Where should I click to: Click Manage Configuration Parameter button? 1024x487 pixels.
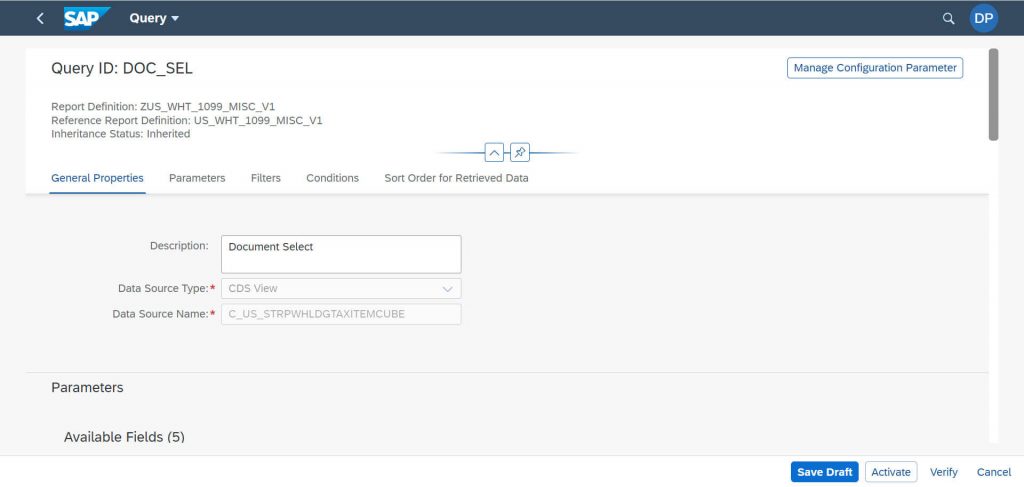pyautogui.click(x=874, y=68)
